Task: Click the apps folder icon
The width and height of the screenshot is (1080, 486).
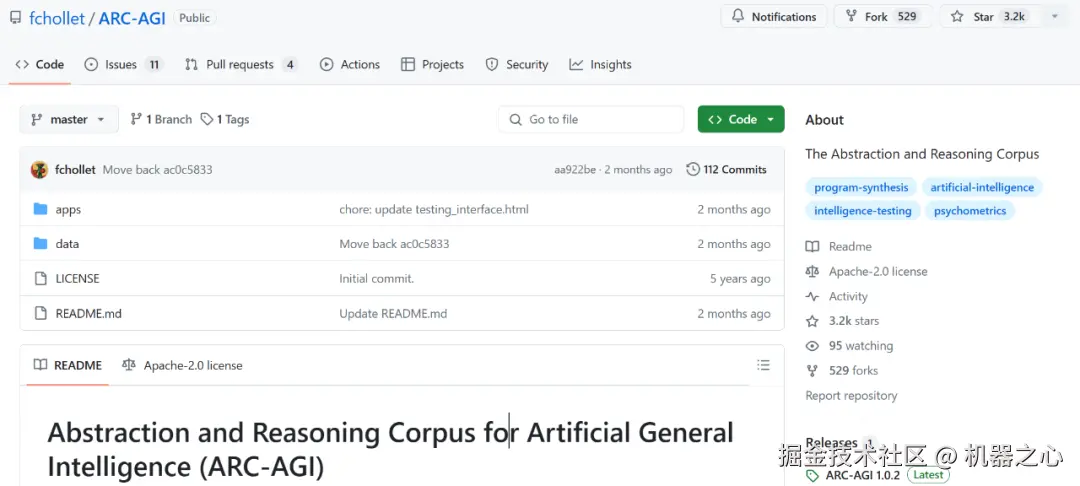Action: [41, 210]
